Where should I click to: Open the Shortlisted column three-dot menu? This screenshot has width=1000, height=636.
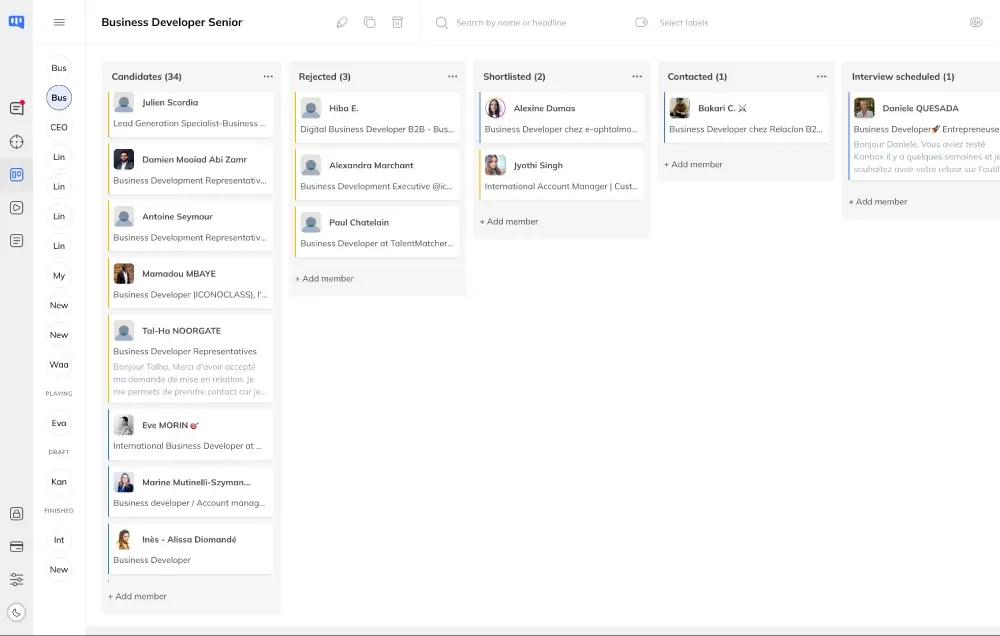636,77
